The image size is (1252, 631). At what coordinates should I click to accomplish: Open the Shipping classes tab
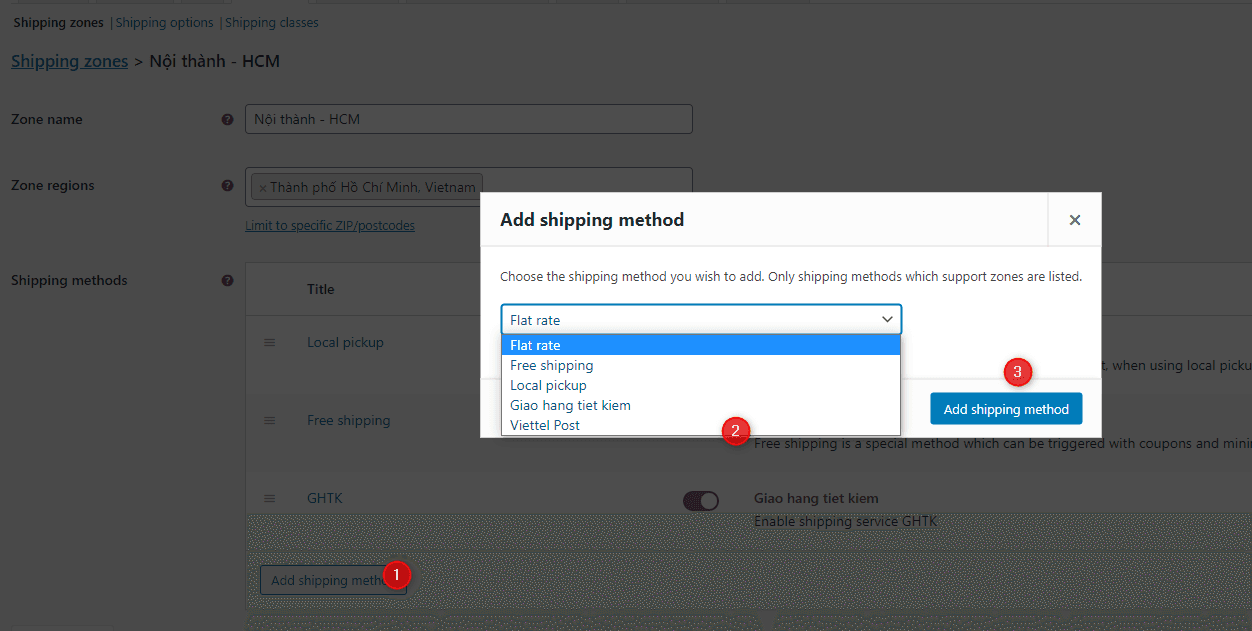coord(272,22)
